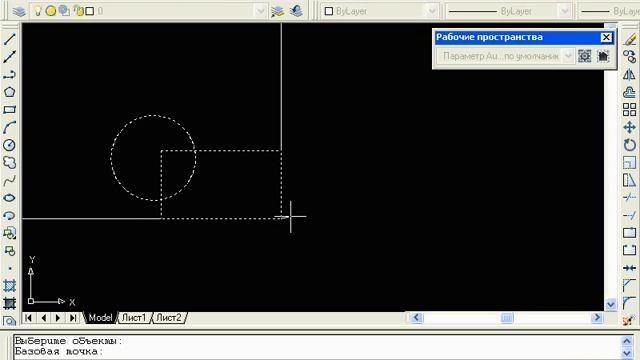Screen dimensions: 640x360
Task: Select the Ellipse Arc tool
Action: click(9, 216)
